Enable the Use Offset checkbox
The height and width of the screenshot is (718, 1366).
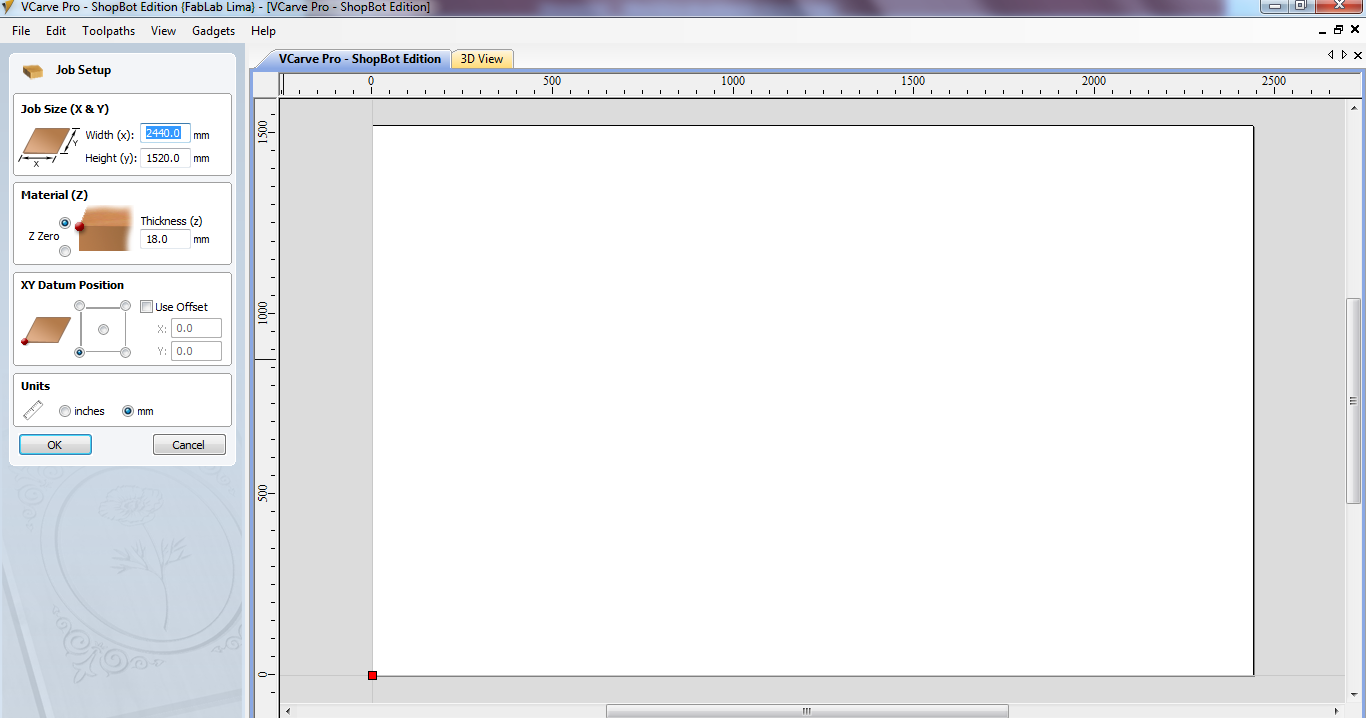coord(146,307)
